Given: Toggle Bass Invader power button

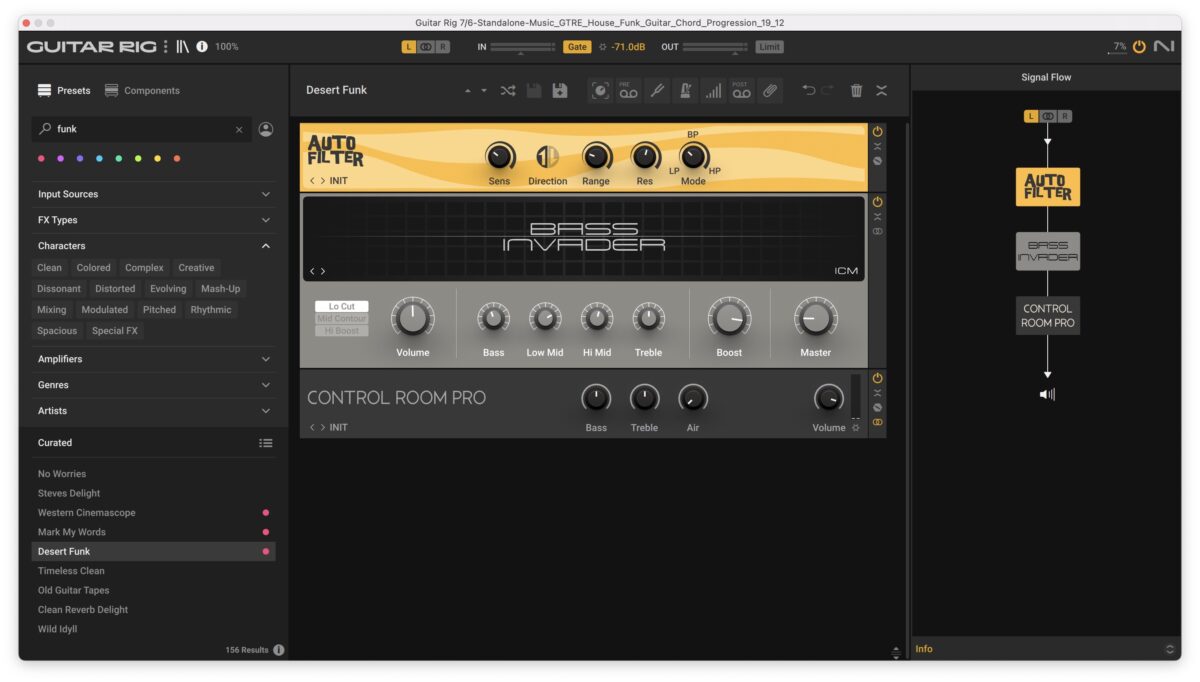Looking at the screenshot, I should click(878, 201).
